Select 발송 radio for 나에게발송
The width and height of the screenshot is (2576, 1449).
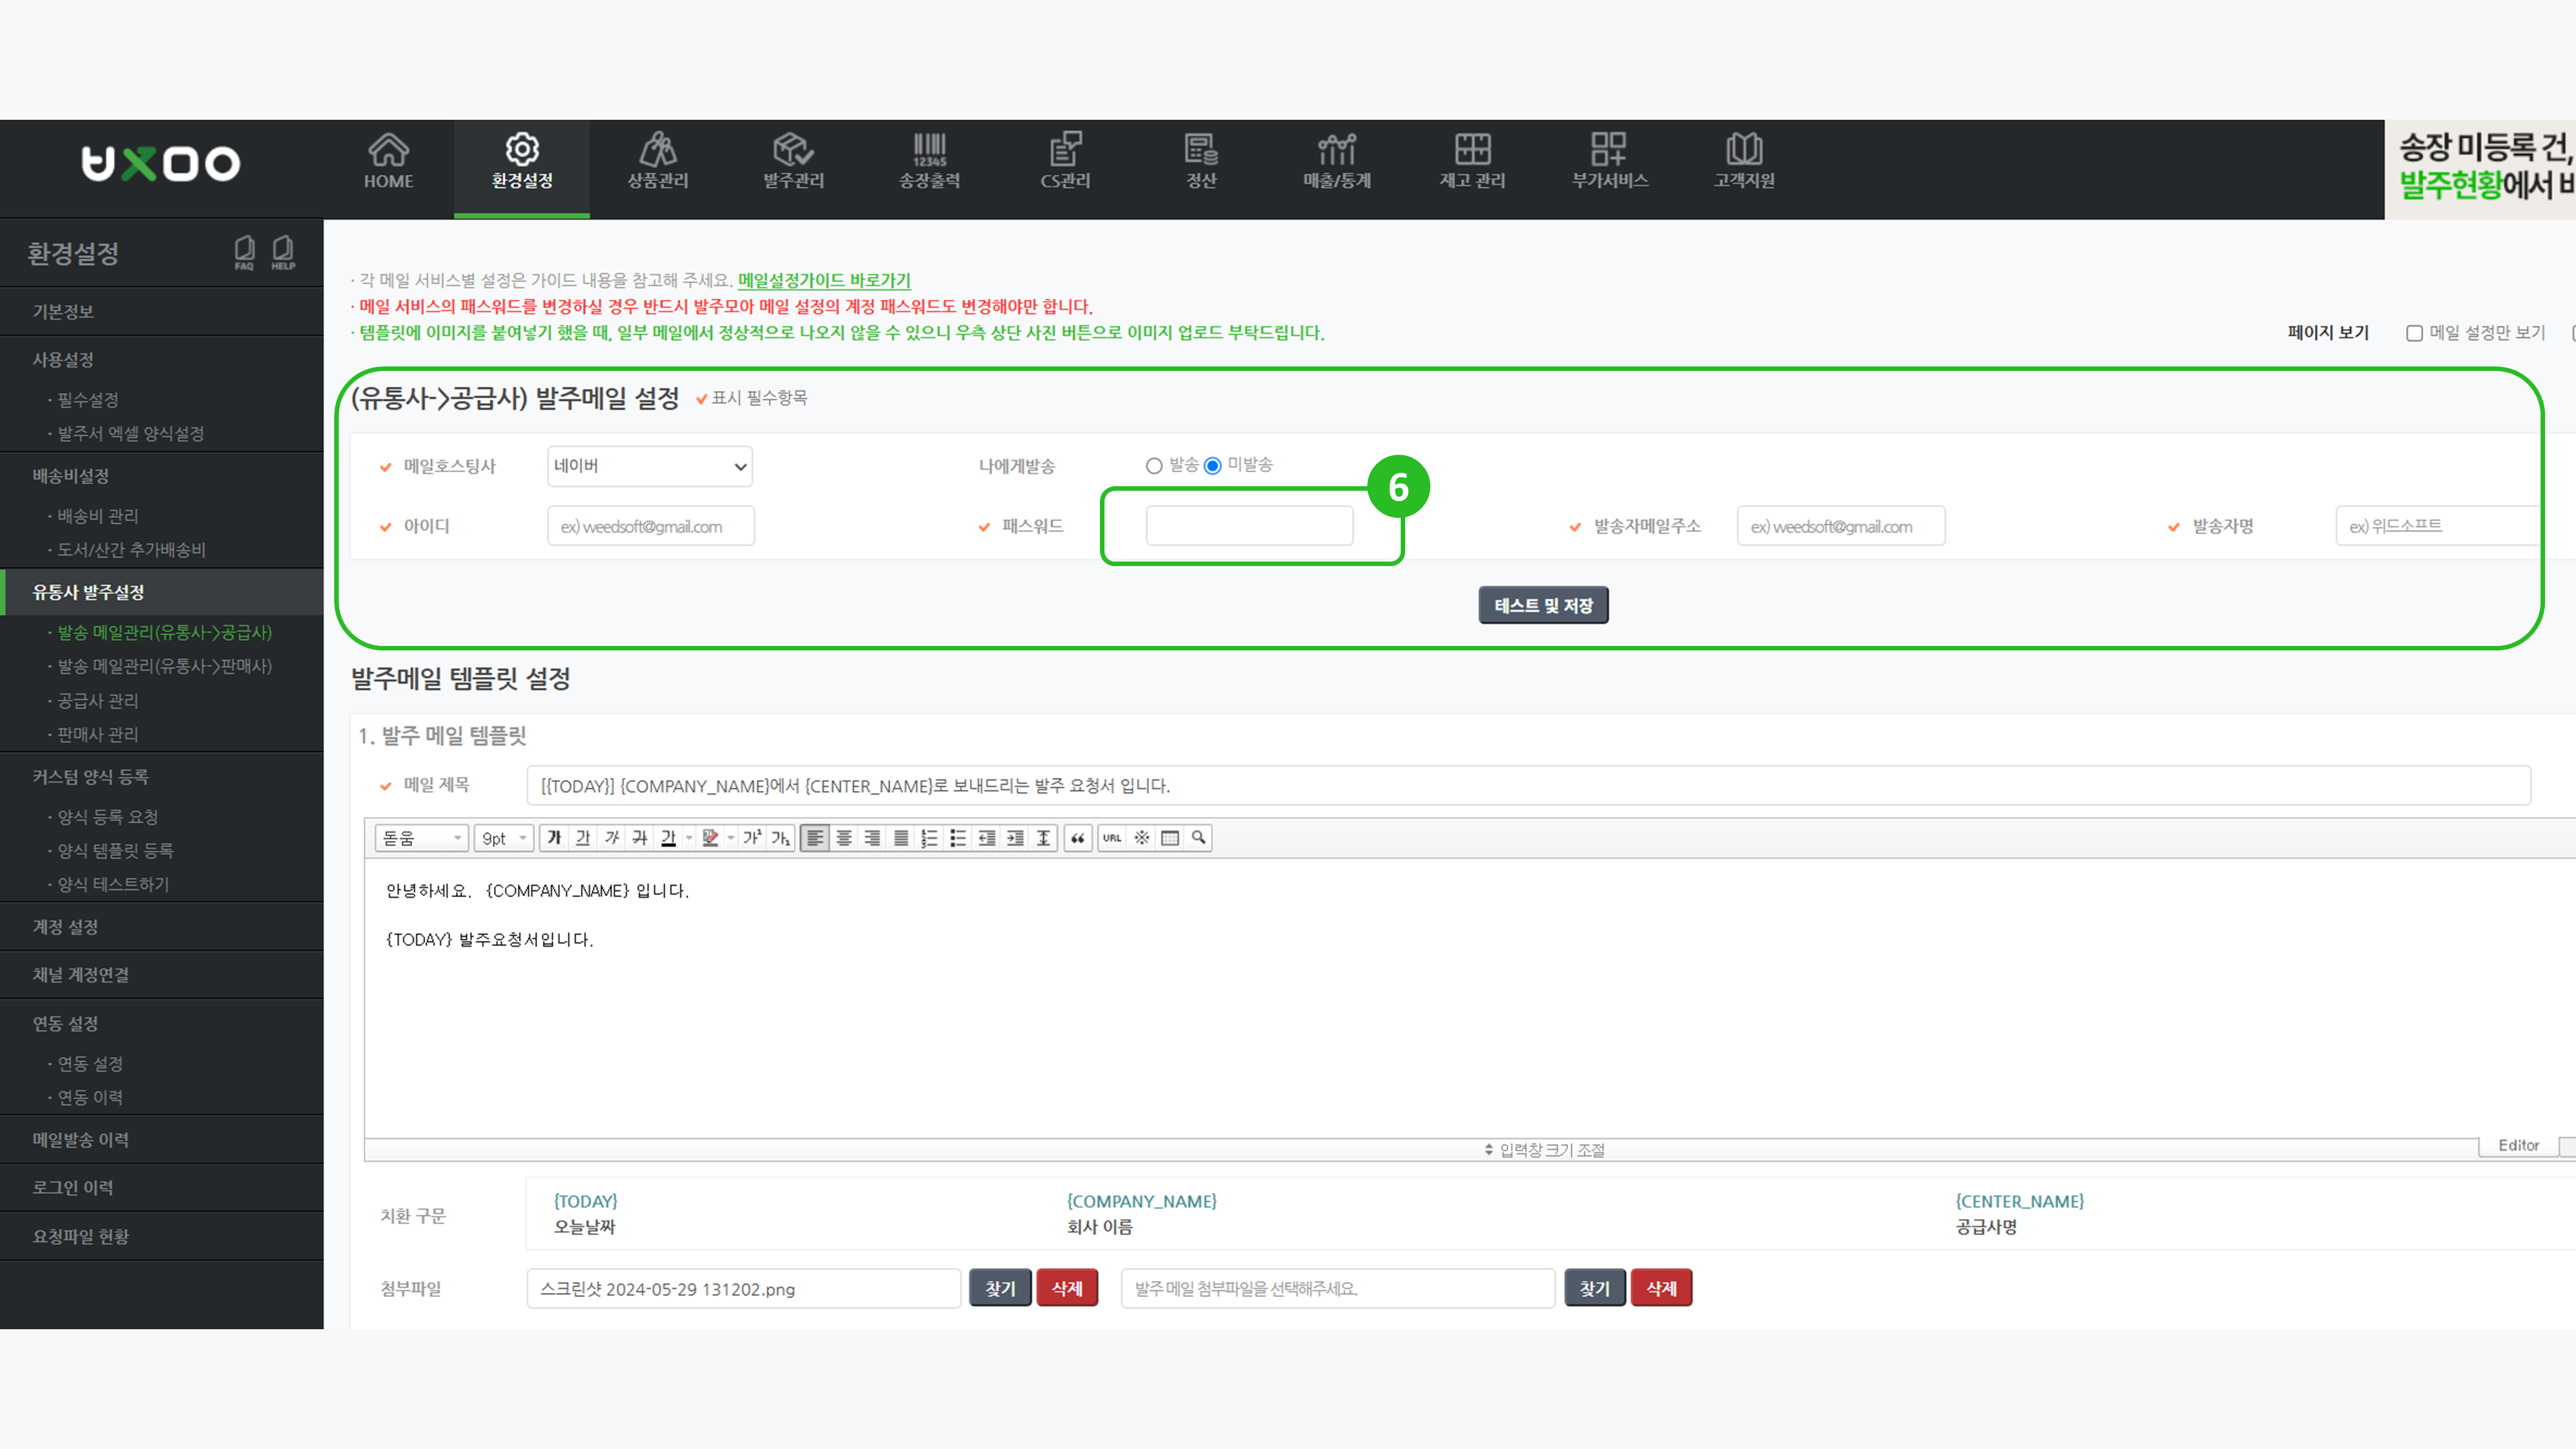[1154, 466]
